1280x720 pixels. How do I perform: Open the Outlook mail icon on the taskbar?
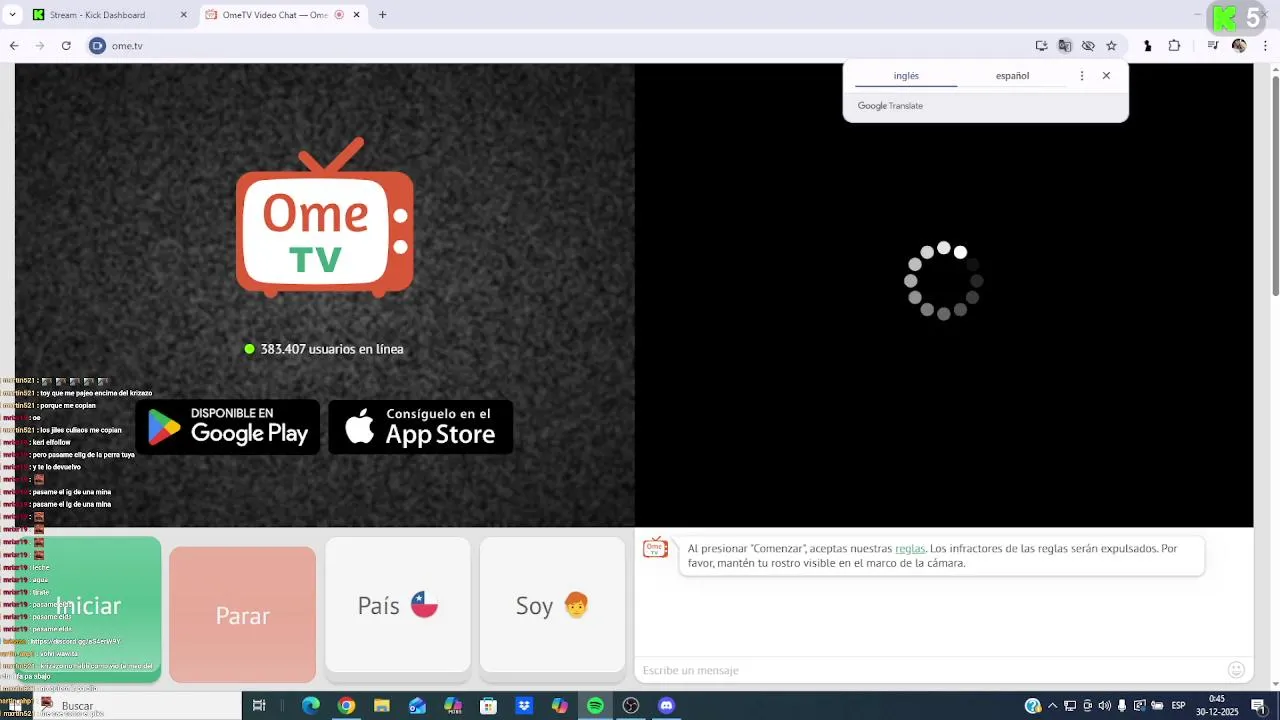417,706
